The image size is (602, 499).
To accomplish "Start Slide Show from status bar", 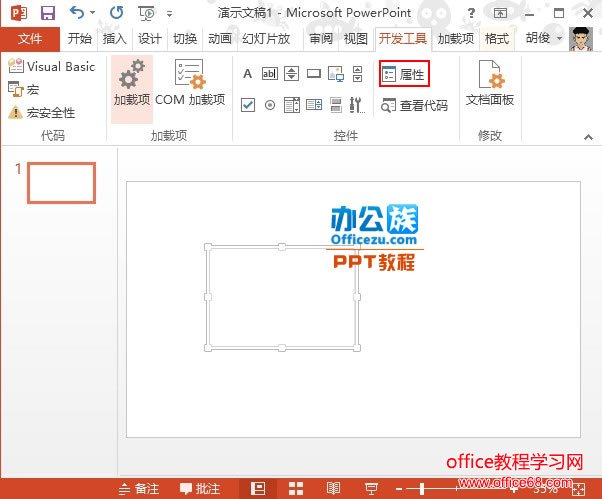I will [371, 489].
